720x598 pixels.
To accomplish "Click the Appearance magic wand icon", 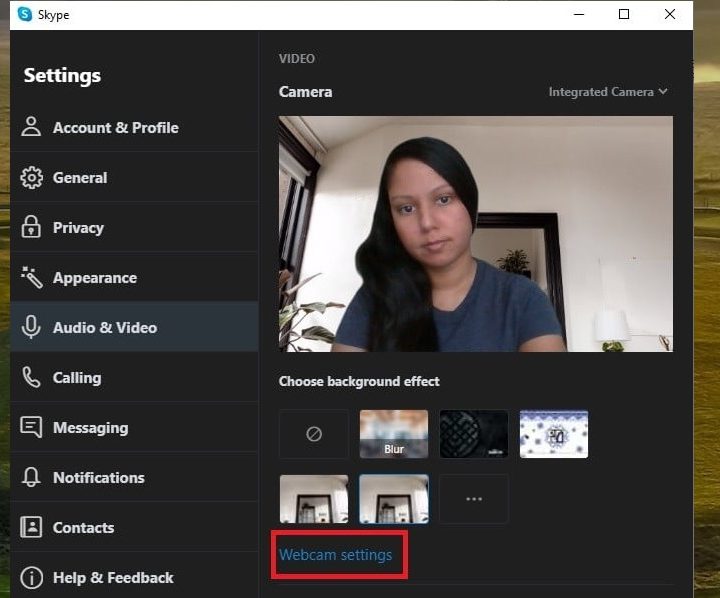I will tap(31, 277).
